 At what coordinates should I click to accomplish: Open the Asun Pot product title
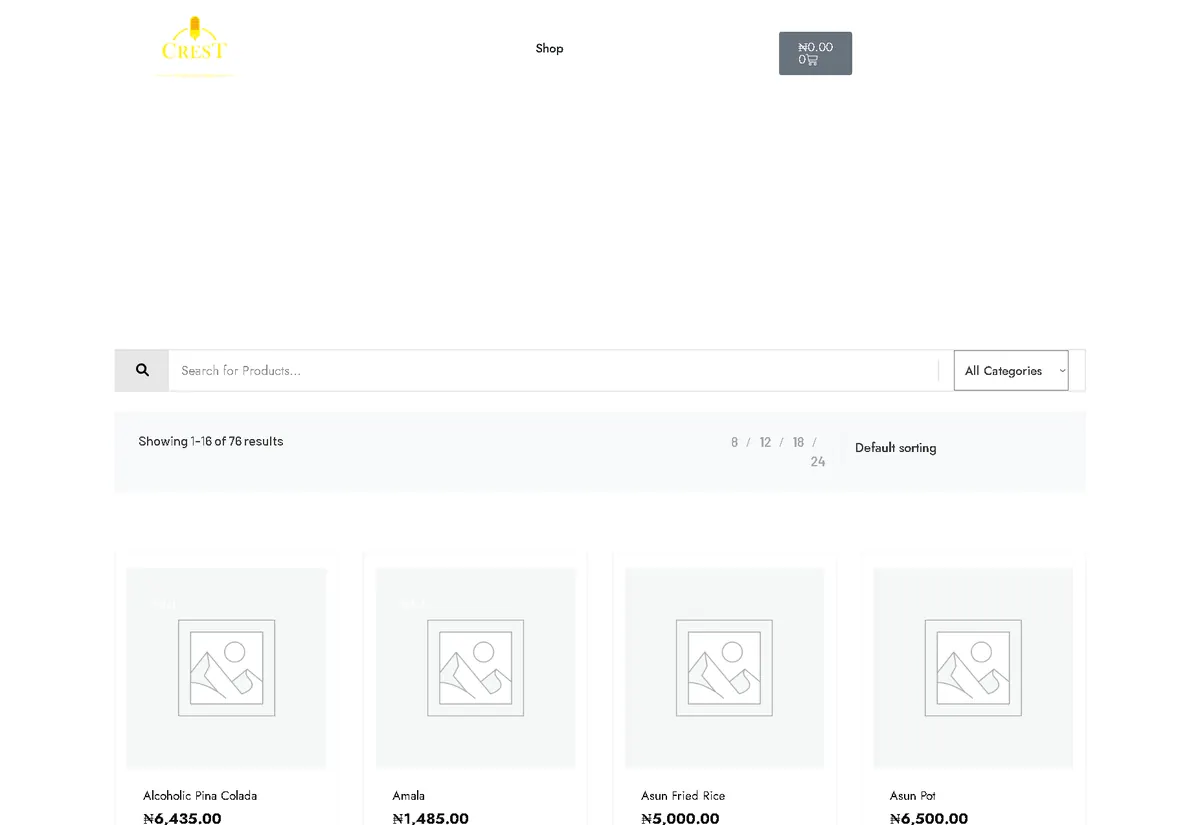pyautogui.click(x=913, y=796)
